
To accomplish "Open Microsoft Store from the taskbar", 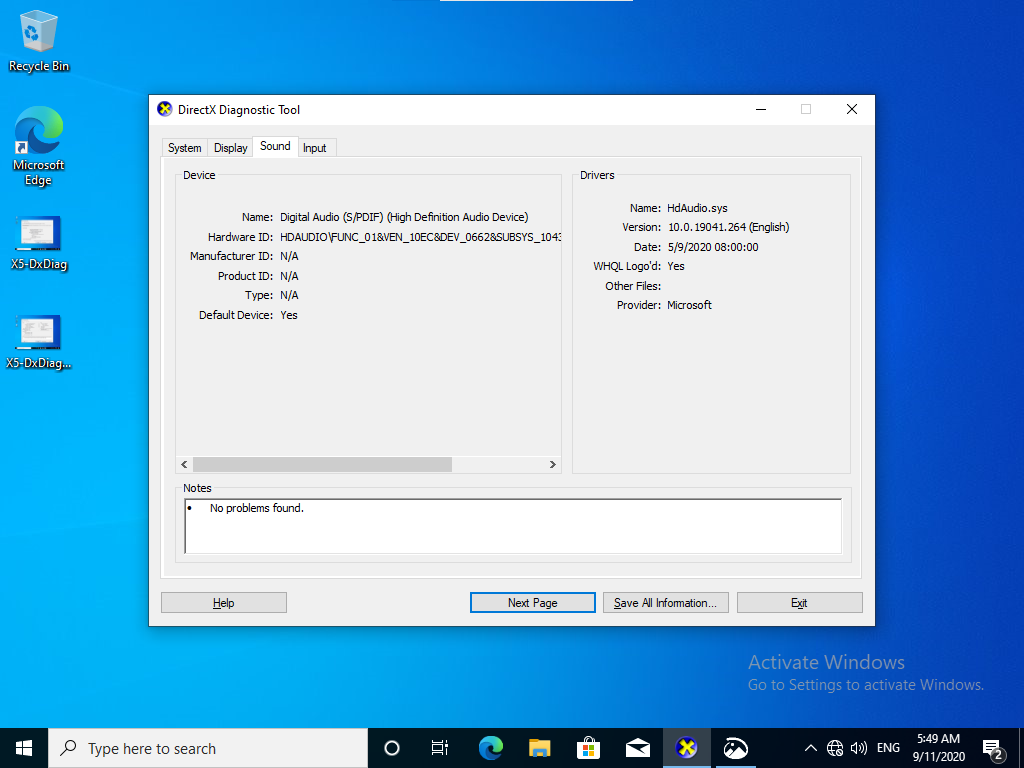I will pyautogui.click(x=588, y=748).
